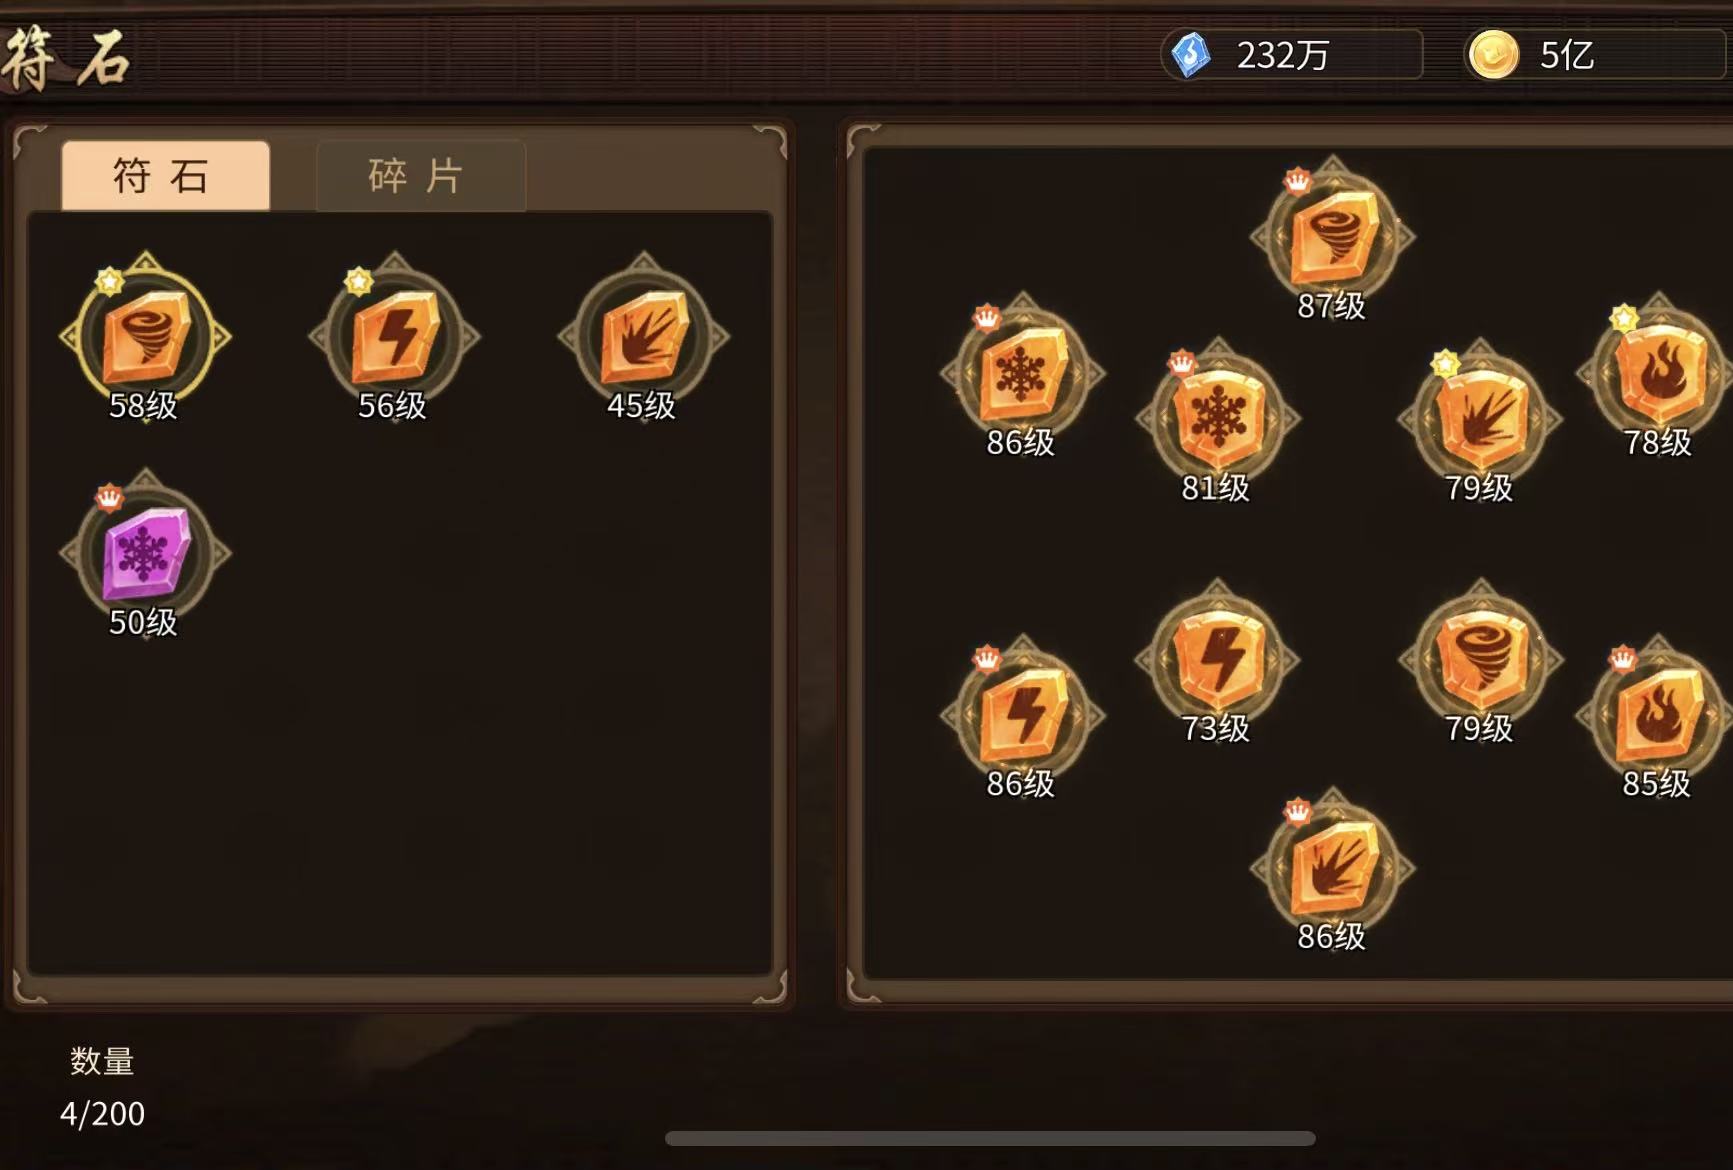Select the 58级 tornado rune stone
Image resolution: width=1733 pixels, height=1170 pixels.
click(146, 337)
